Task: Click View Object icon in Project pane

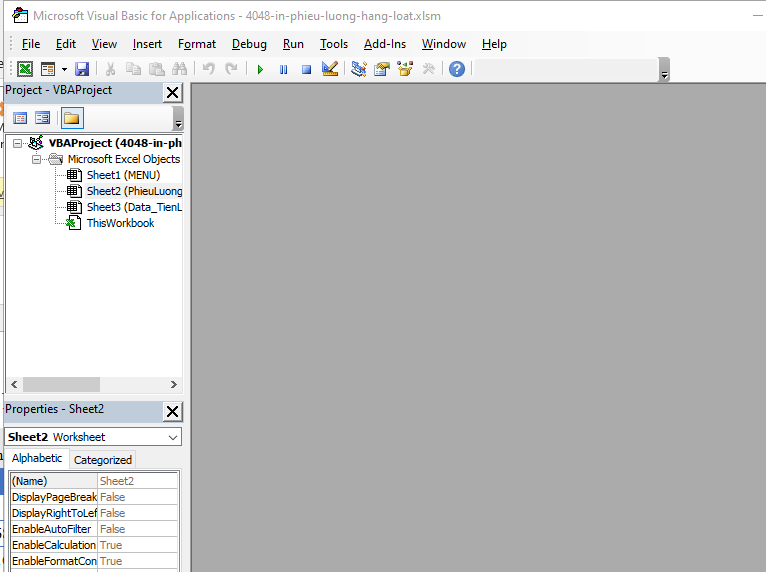Action: [43, 118]
